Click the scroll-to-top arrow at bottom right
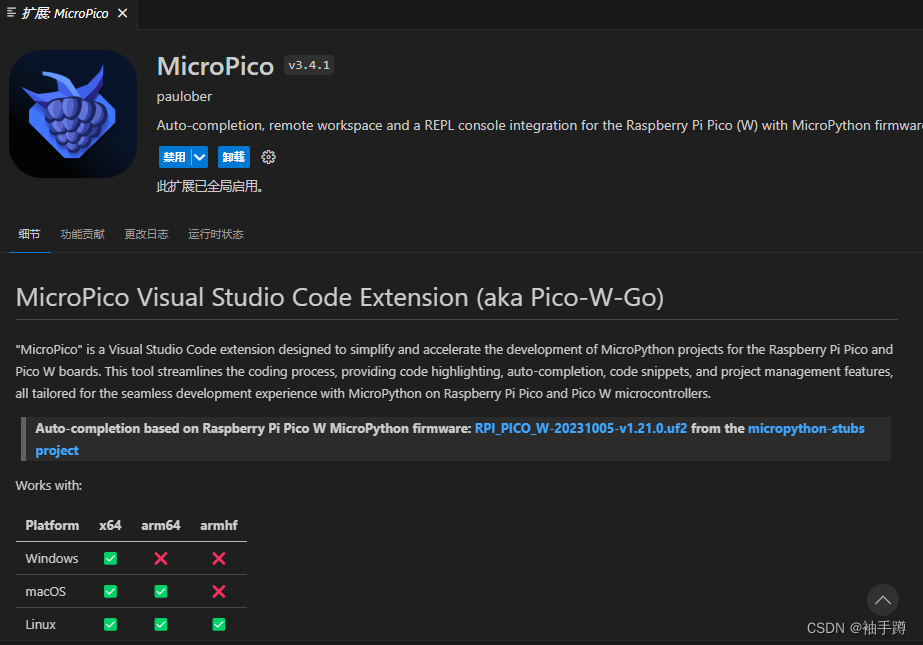Image resolution: width=923 pixels, height=645 pixels. (882, 600)
